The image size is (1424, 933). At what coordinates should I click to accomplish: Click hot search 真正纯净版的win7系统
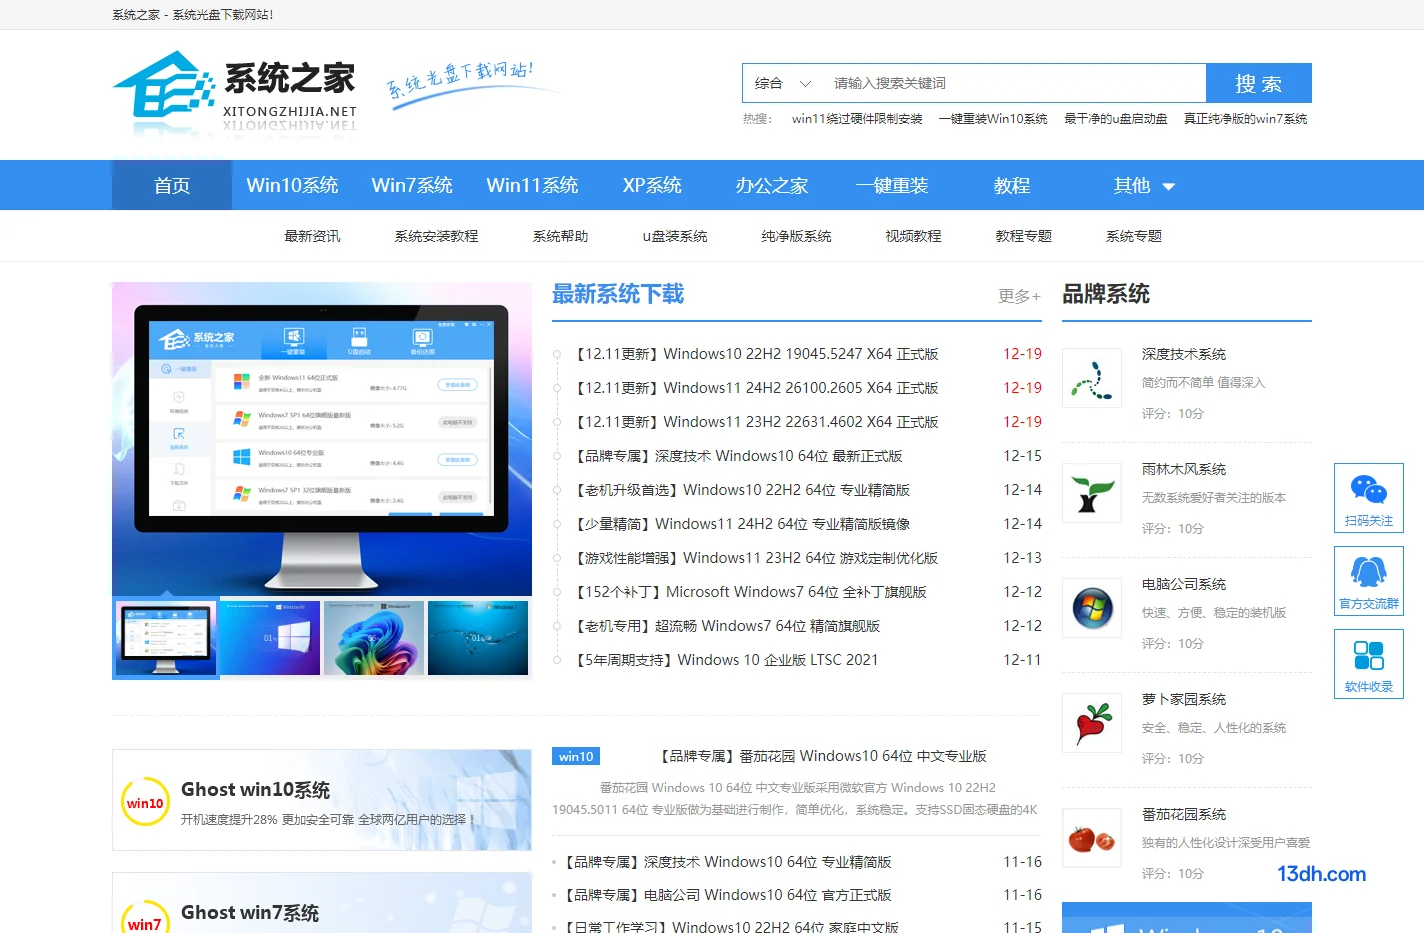tap(1245, 118)
